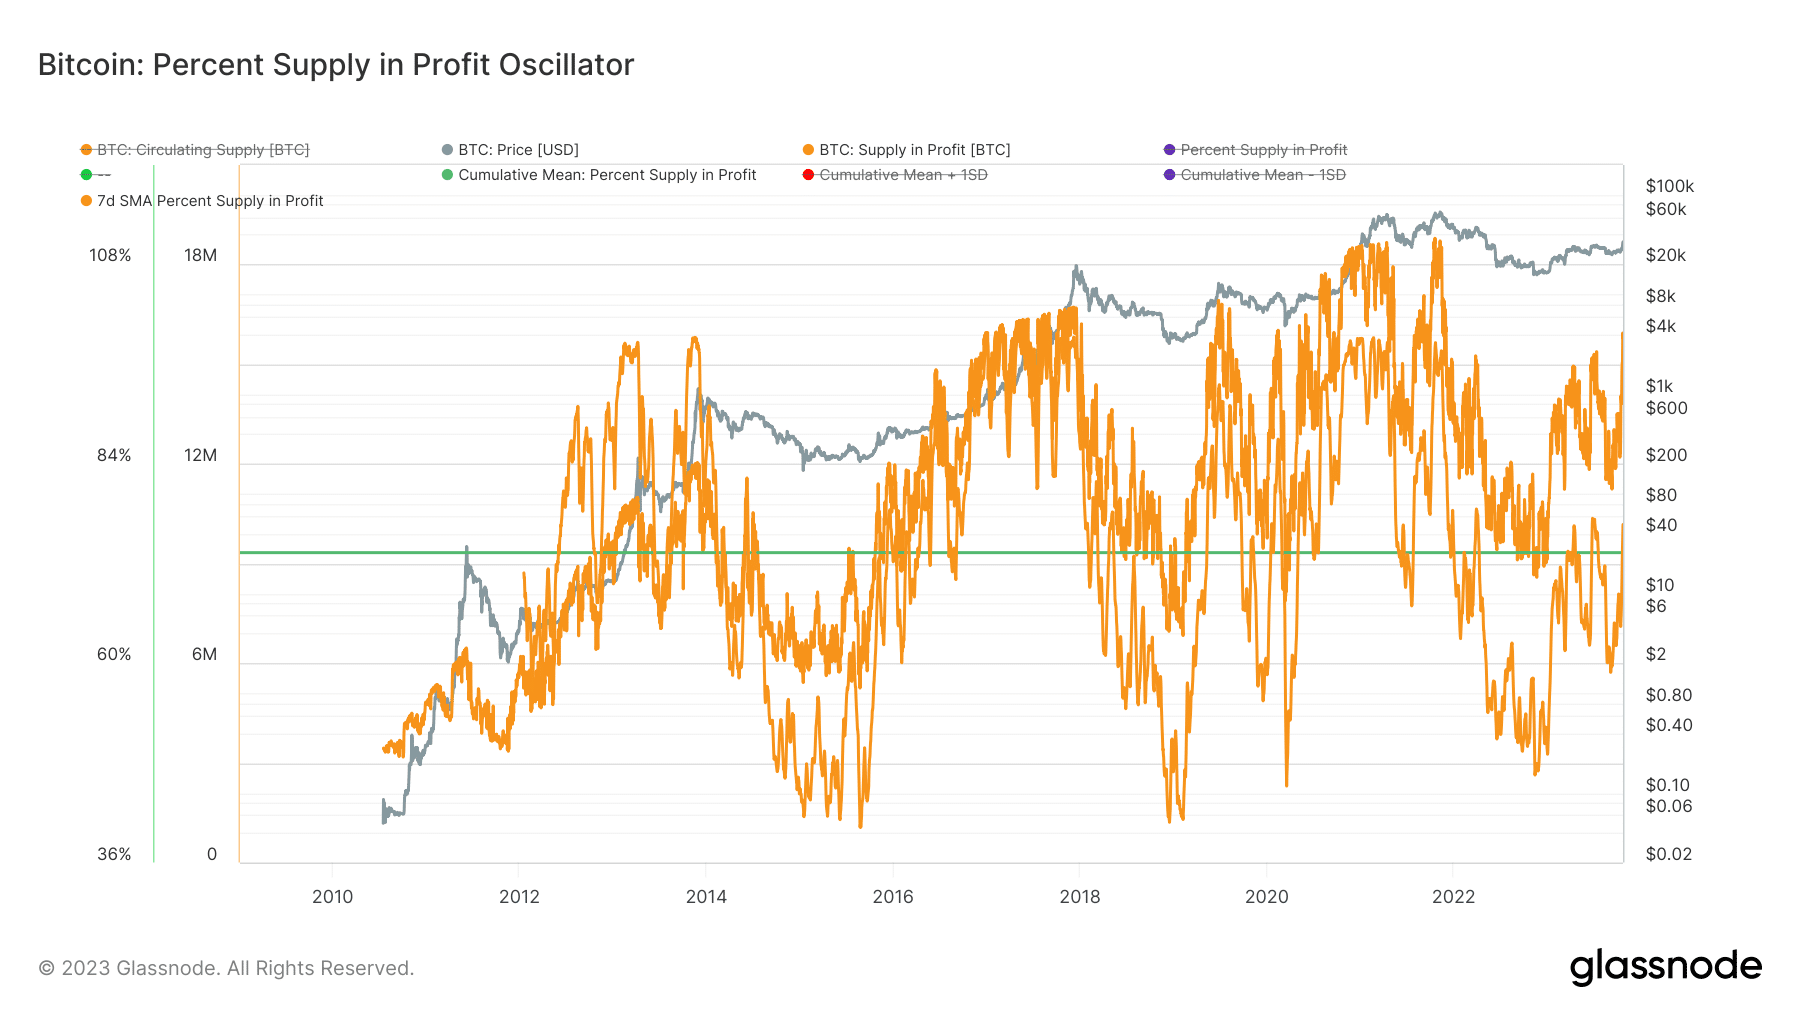Toggle Cumulative Mean + 1SD legend entry
Viewport: 1800px width, 1013px height.
coord(895,175)
